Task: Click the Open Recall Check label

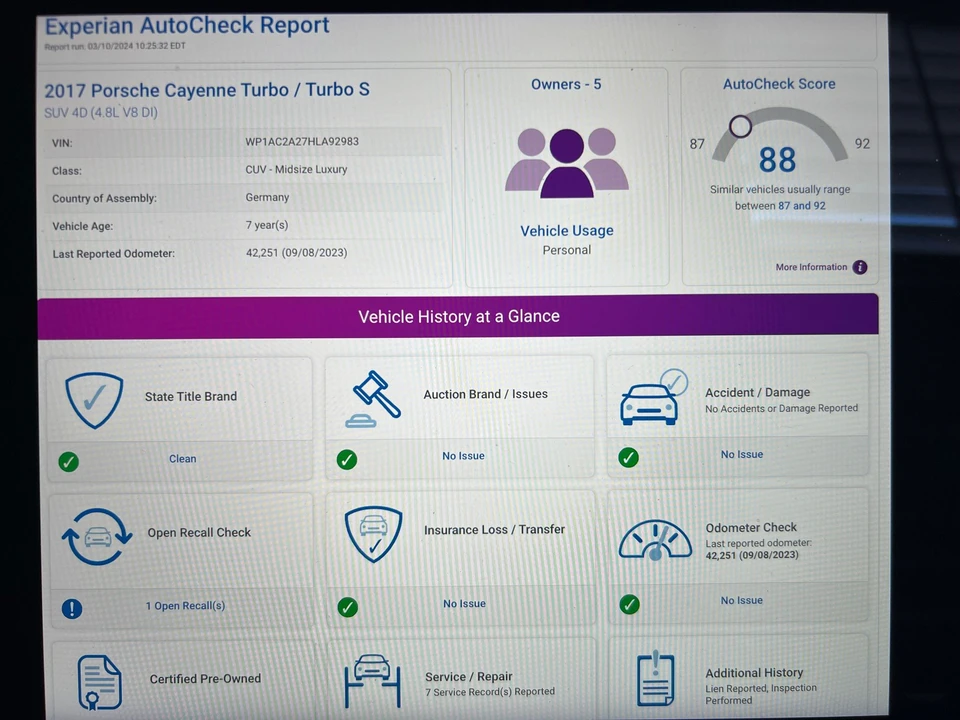Action: tap(199, 533)
